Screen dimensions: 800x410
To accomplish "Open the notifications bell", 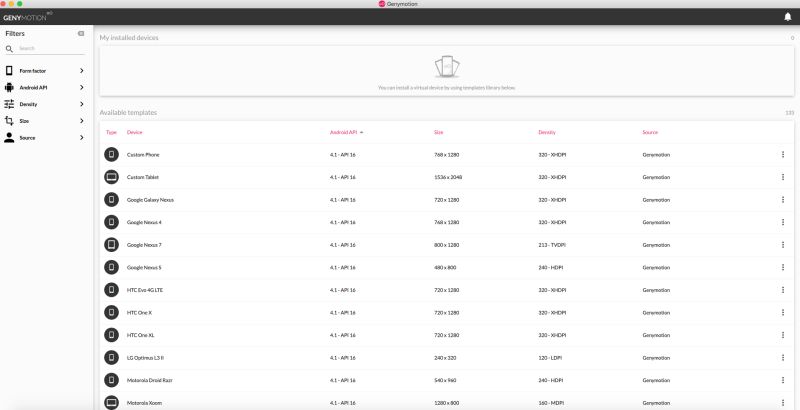I will pyautogui.click(x=788, y=17).
